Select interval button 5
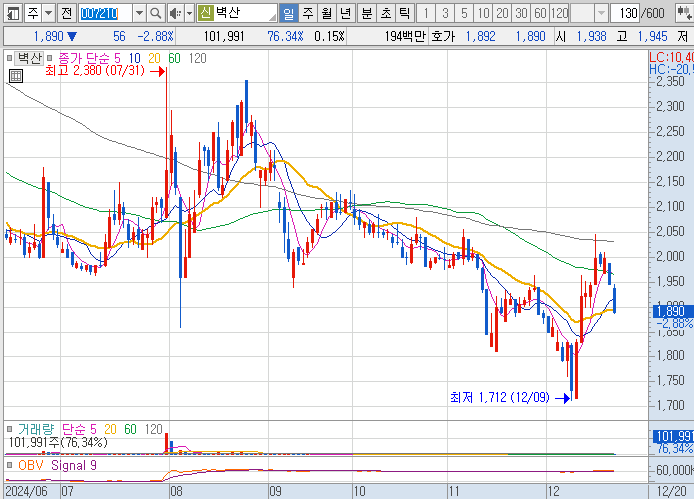Viewport: 694px width, 499px height. pos(464,14)
